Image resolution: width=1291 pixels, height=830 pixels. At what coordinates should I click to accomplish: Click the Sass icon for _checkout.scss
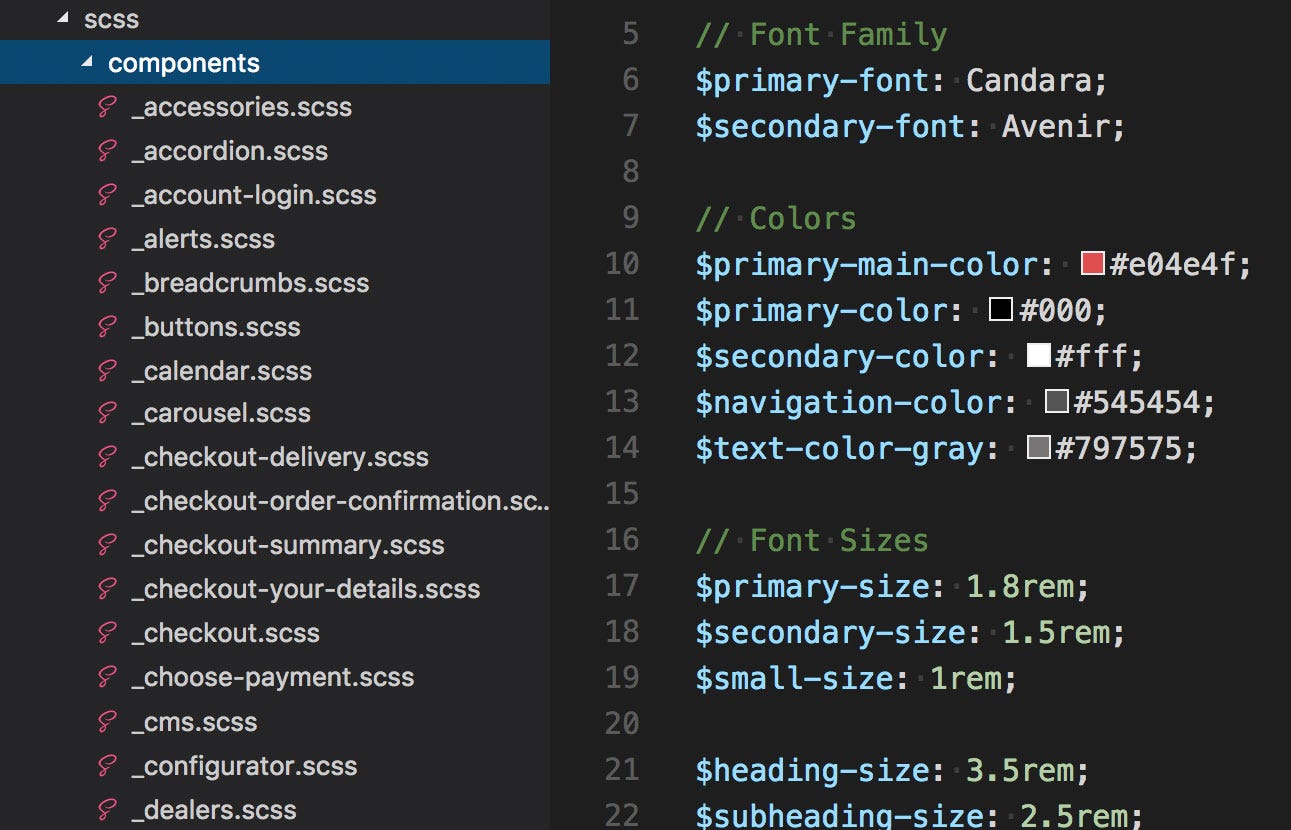(x=107, y=634)
